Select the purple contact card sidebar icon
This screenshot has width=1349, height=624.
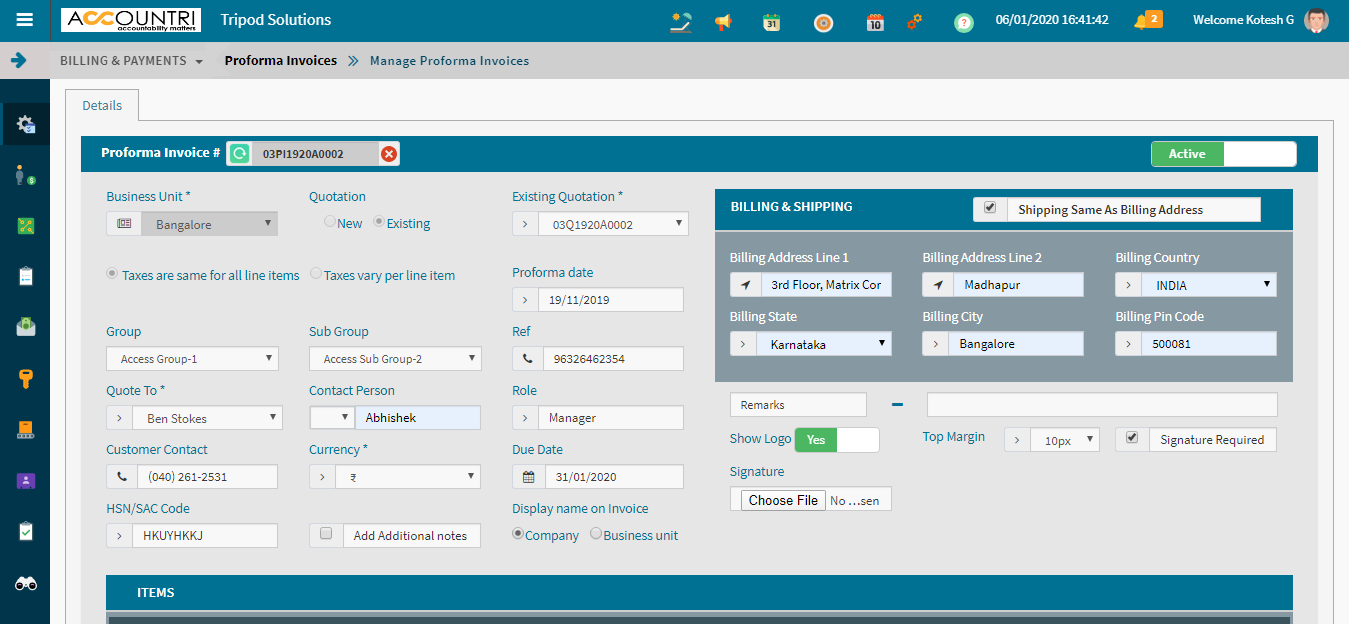[26, 481]
